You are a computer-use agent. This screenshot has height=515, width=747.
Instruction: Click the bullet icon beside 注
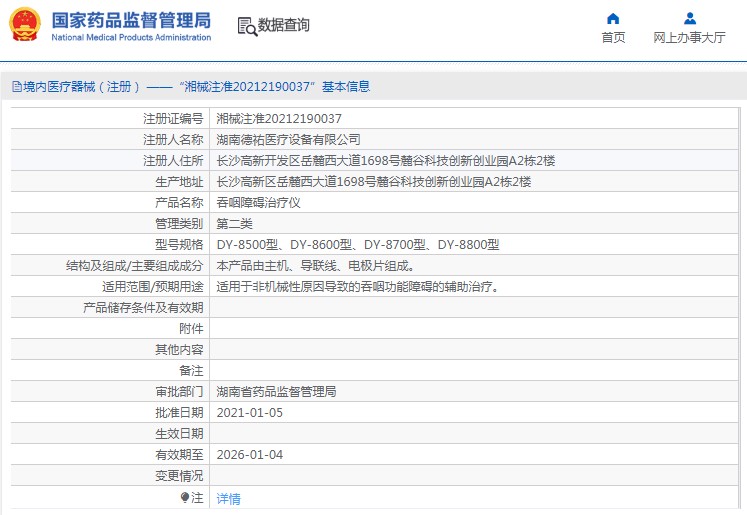tap(185, 497)
